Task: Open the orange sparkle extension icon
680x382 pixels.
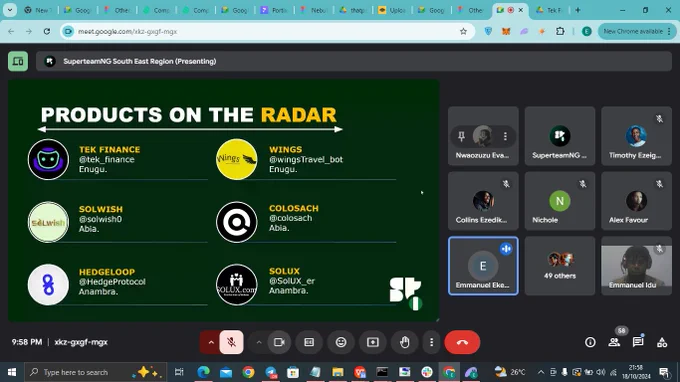Action: point(542,31)
